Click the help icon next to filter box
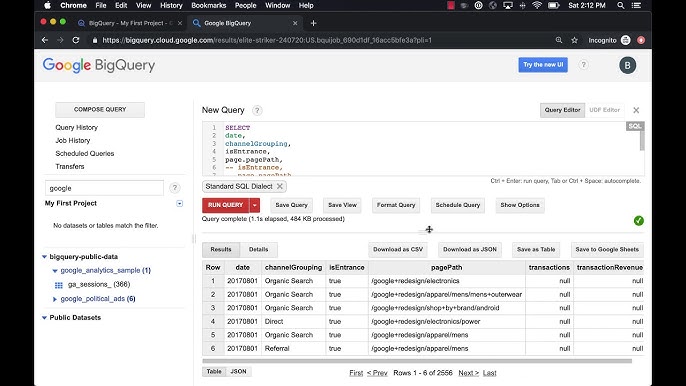Image resolution: width=686 pixels, height=386 pixels. (x=175, y=188)
